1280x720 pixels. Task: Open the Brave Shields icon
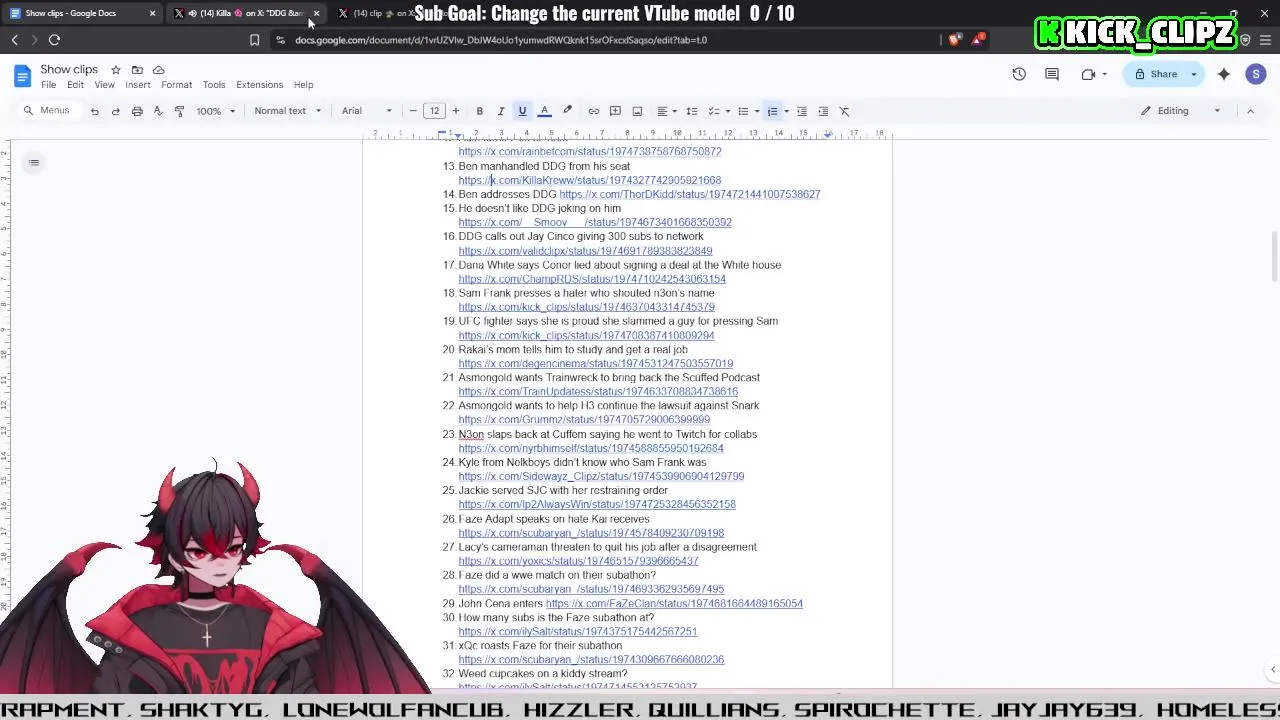[954, 40]
